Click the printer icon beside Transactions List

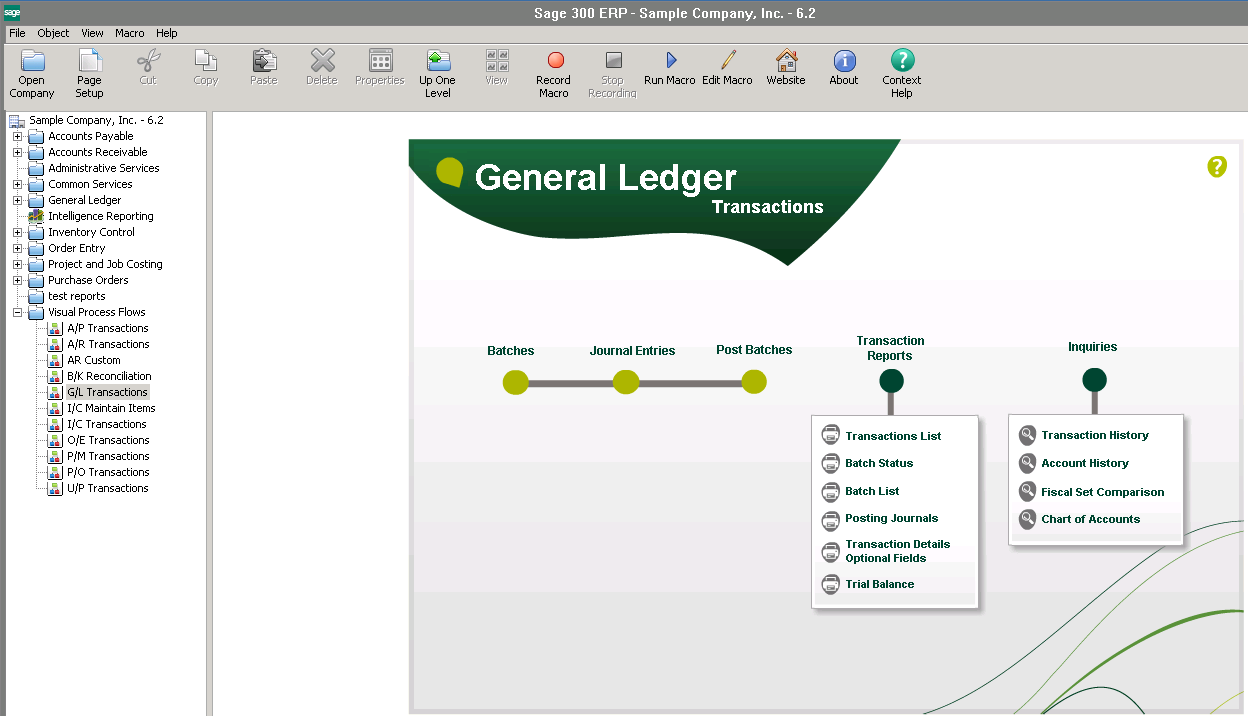tap(830, 435)
